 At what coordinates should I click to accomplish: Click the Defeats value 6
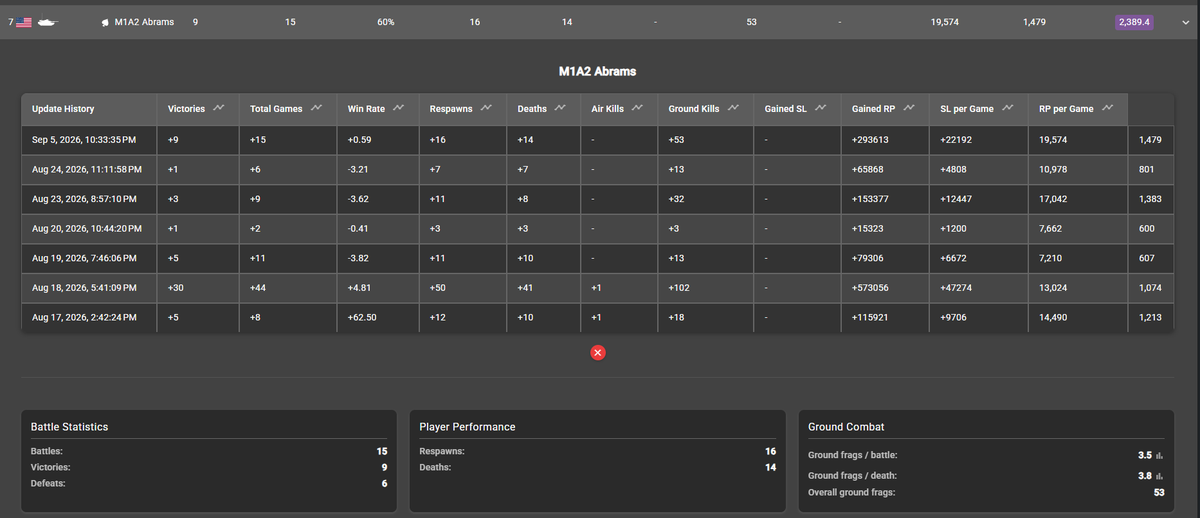coord(383,483)
